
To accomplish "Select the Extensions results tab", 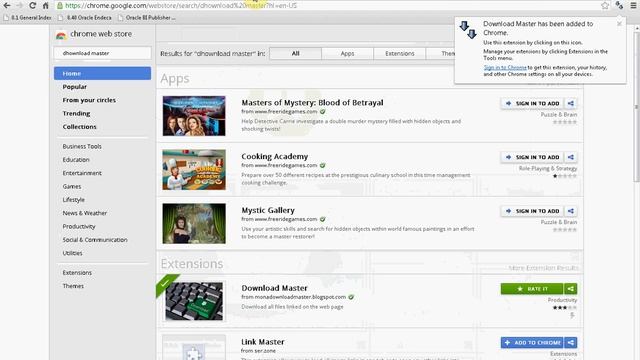I will point(400,53).
